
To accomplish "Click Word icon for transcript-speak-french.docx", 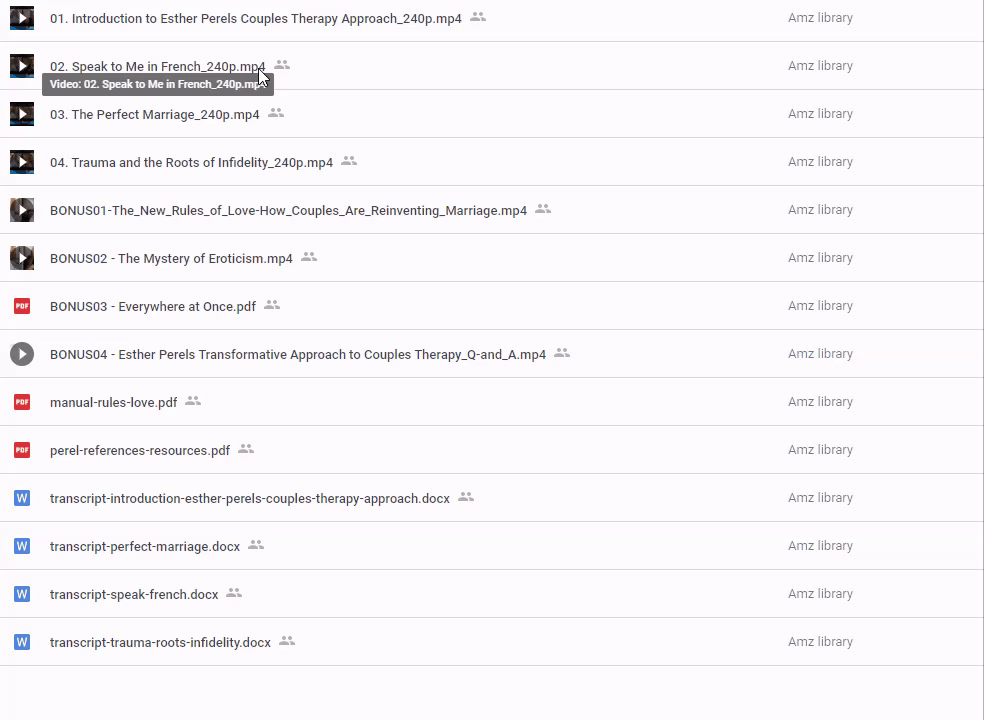I will [22, 594].
